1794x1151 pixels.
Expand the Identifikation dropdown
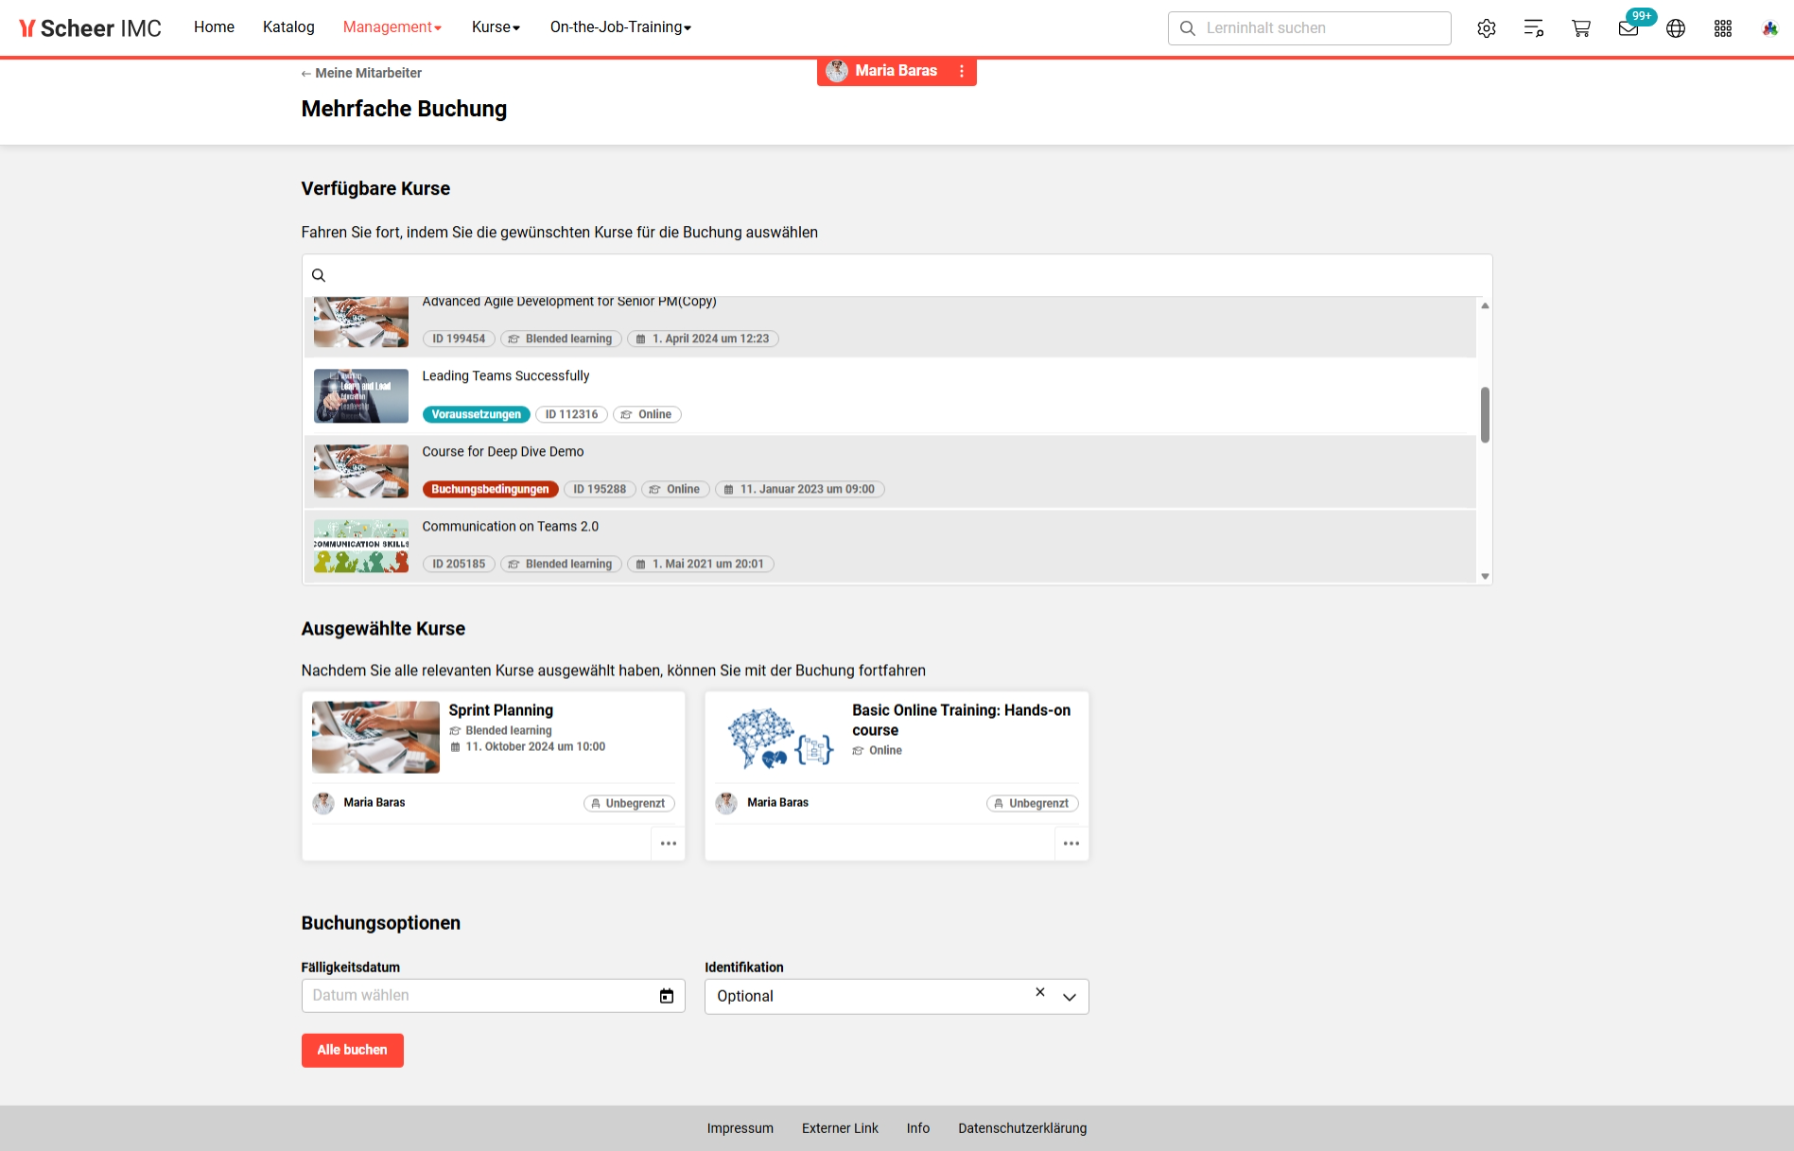pyautogui.click(x=1070, y=997)
